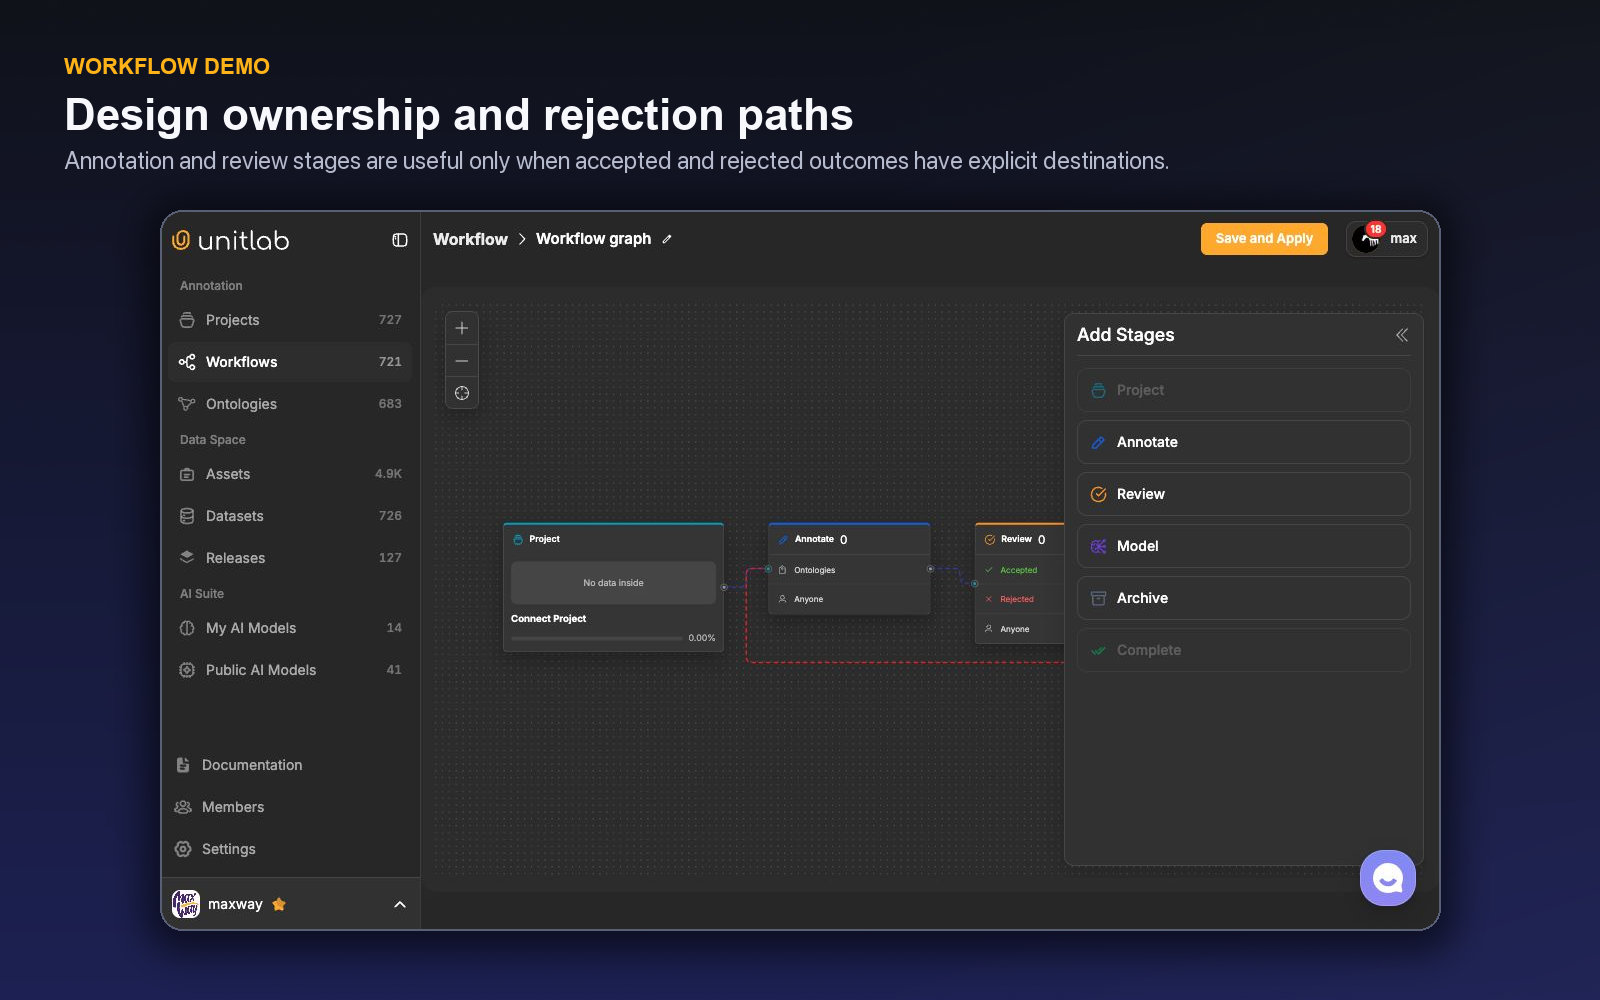Expand the maxway workspace chevron
1600x1000 pixels.
pyautogui.click(x=400, y=905)
